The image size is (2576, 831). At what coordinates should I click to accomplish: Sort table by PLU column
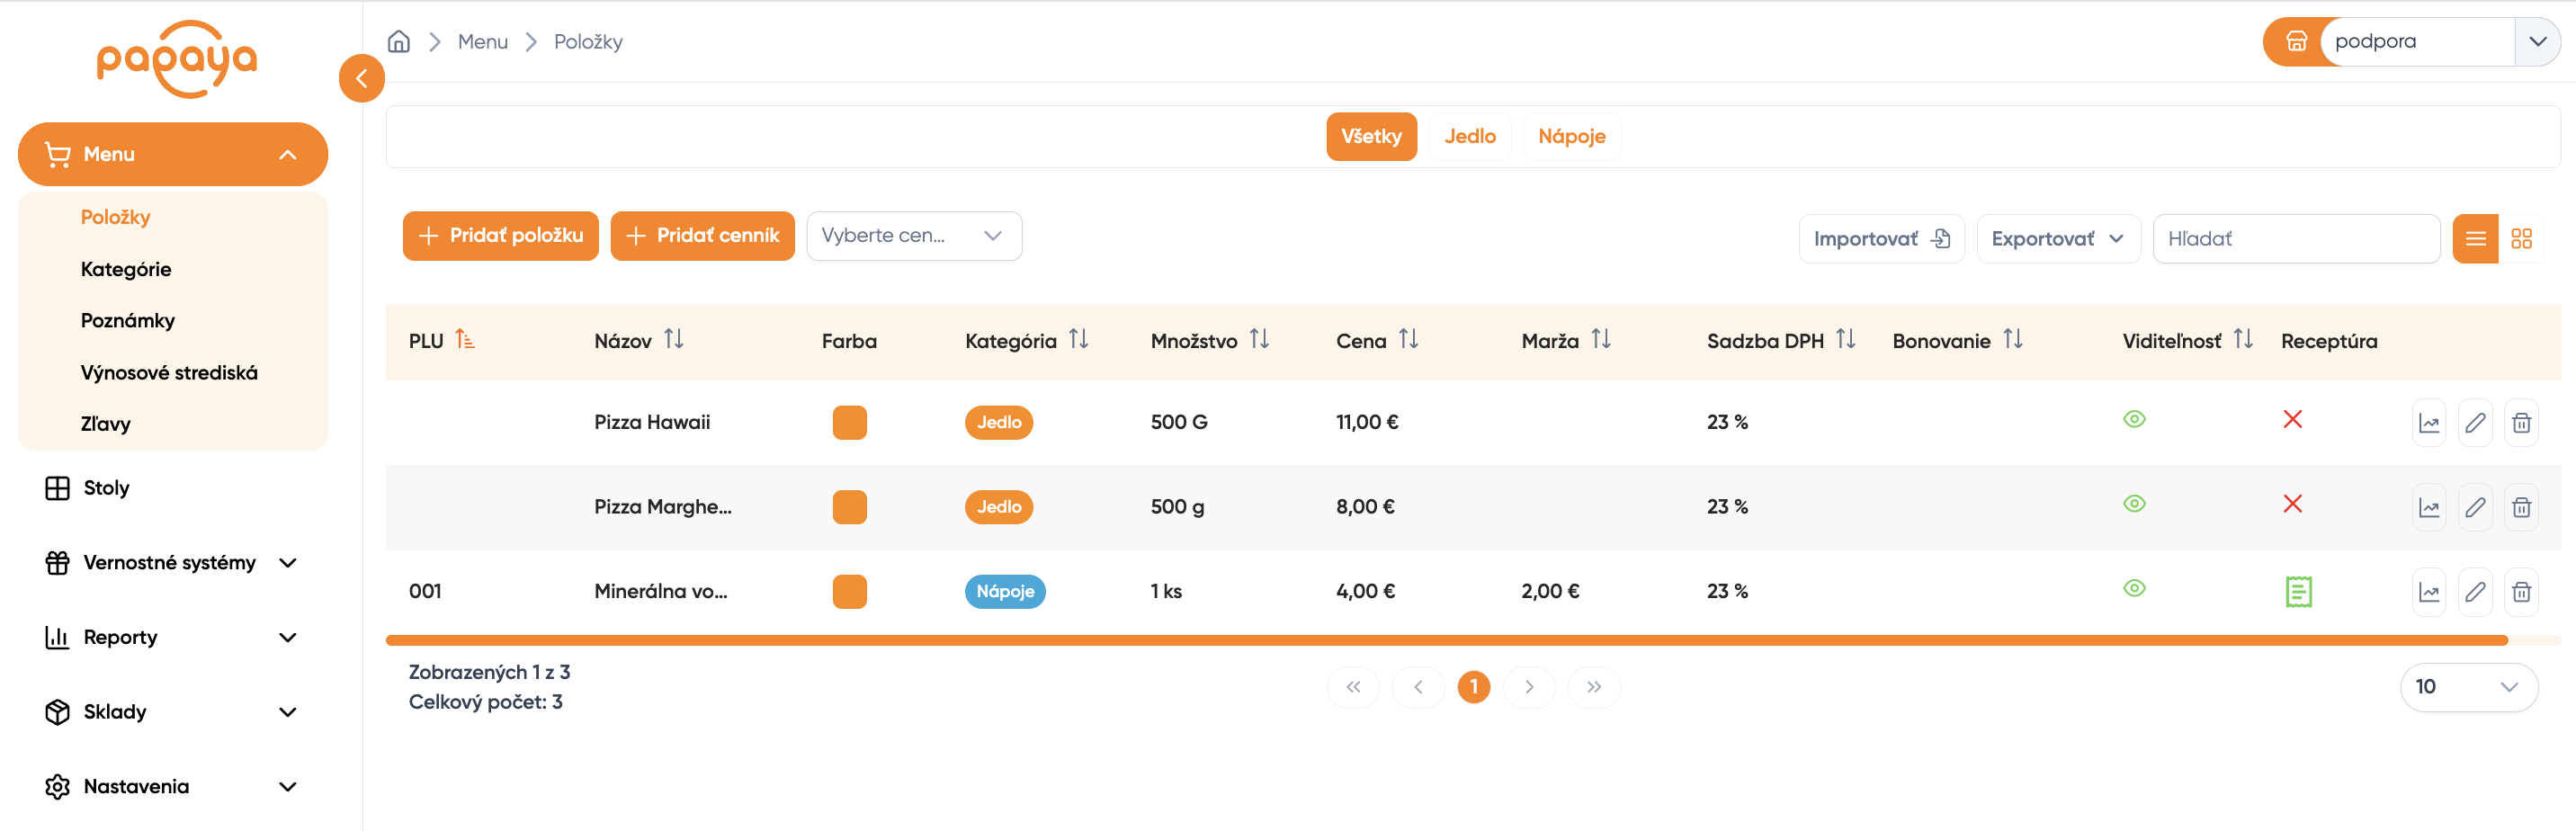[x=465, y=339]
